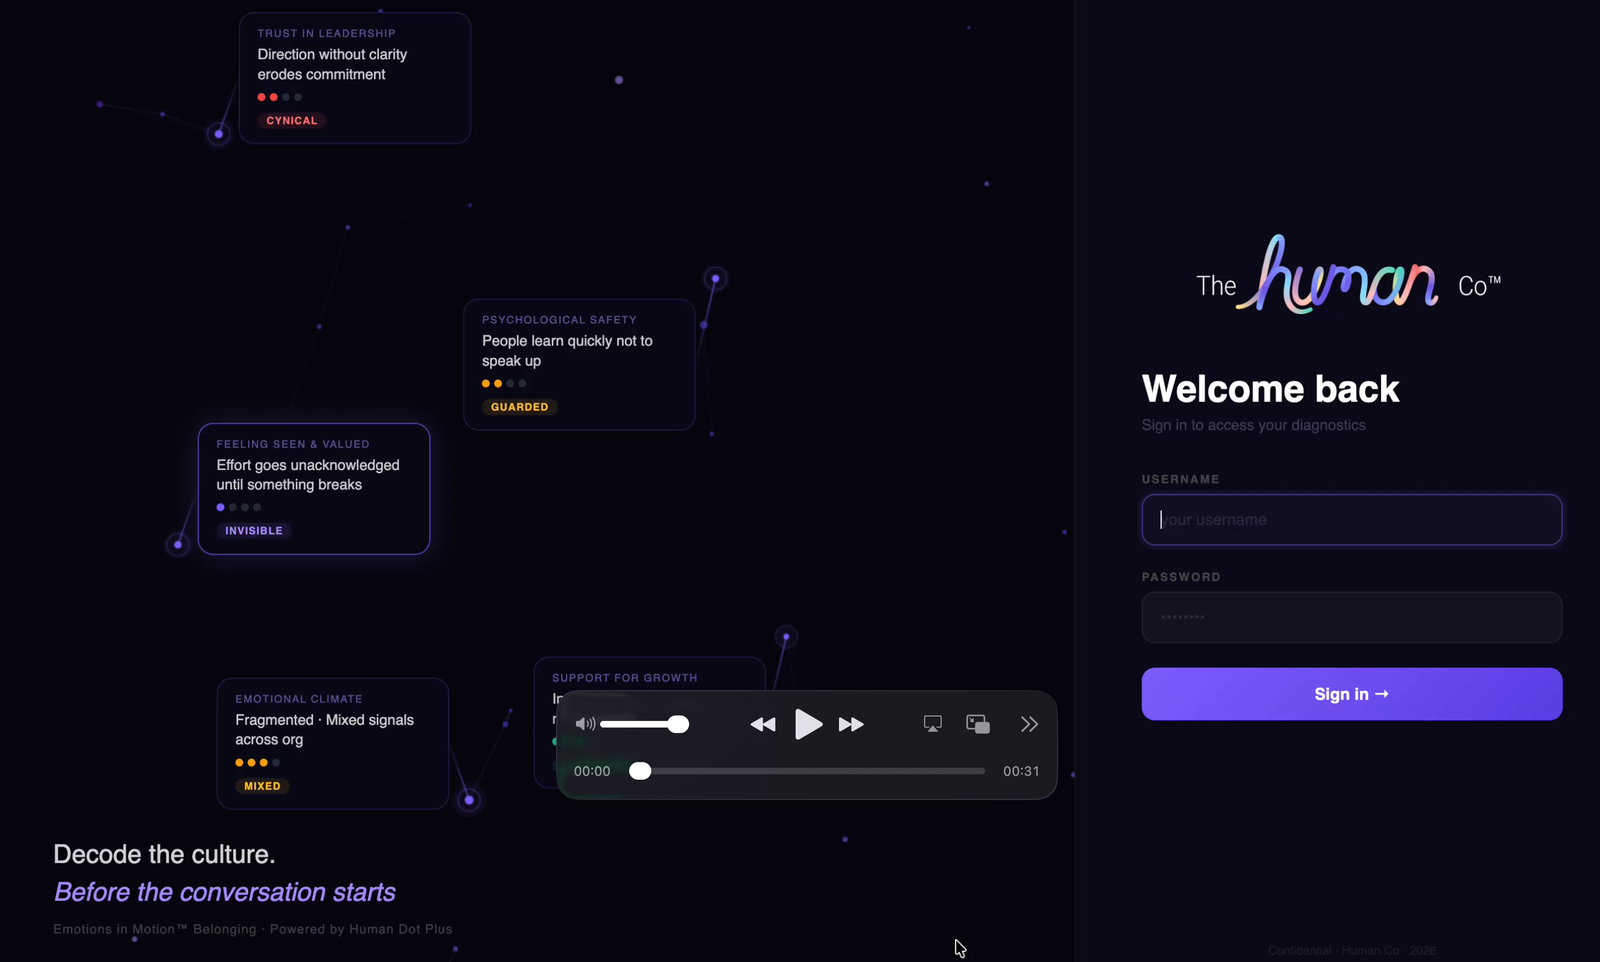Select the Emotional Climate card
Screen dimensions: 1600x962
click(x=333, y=743)
